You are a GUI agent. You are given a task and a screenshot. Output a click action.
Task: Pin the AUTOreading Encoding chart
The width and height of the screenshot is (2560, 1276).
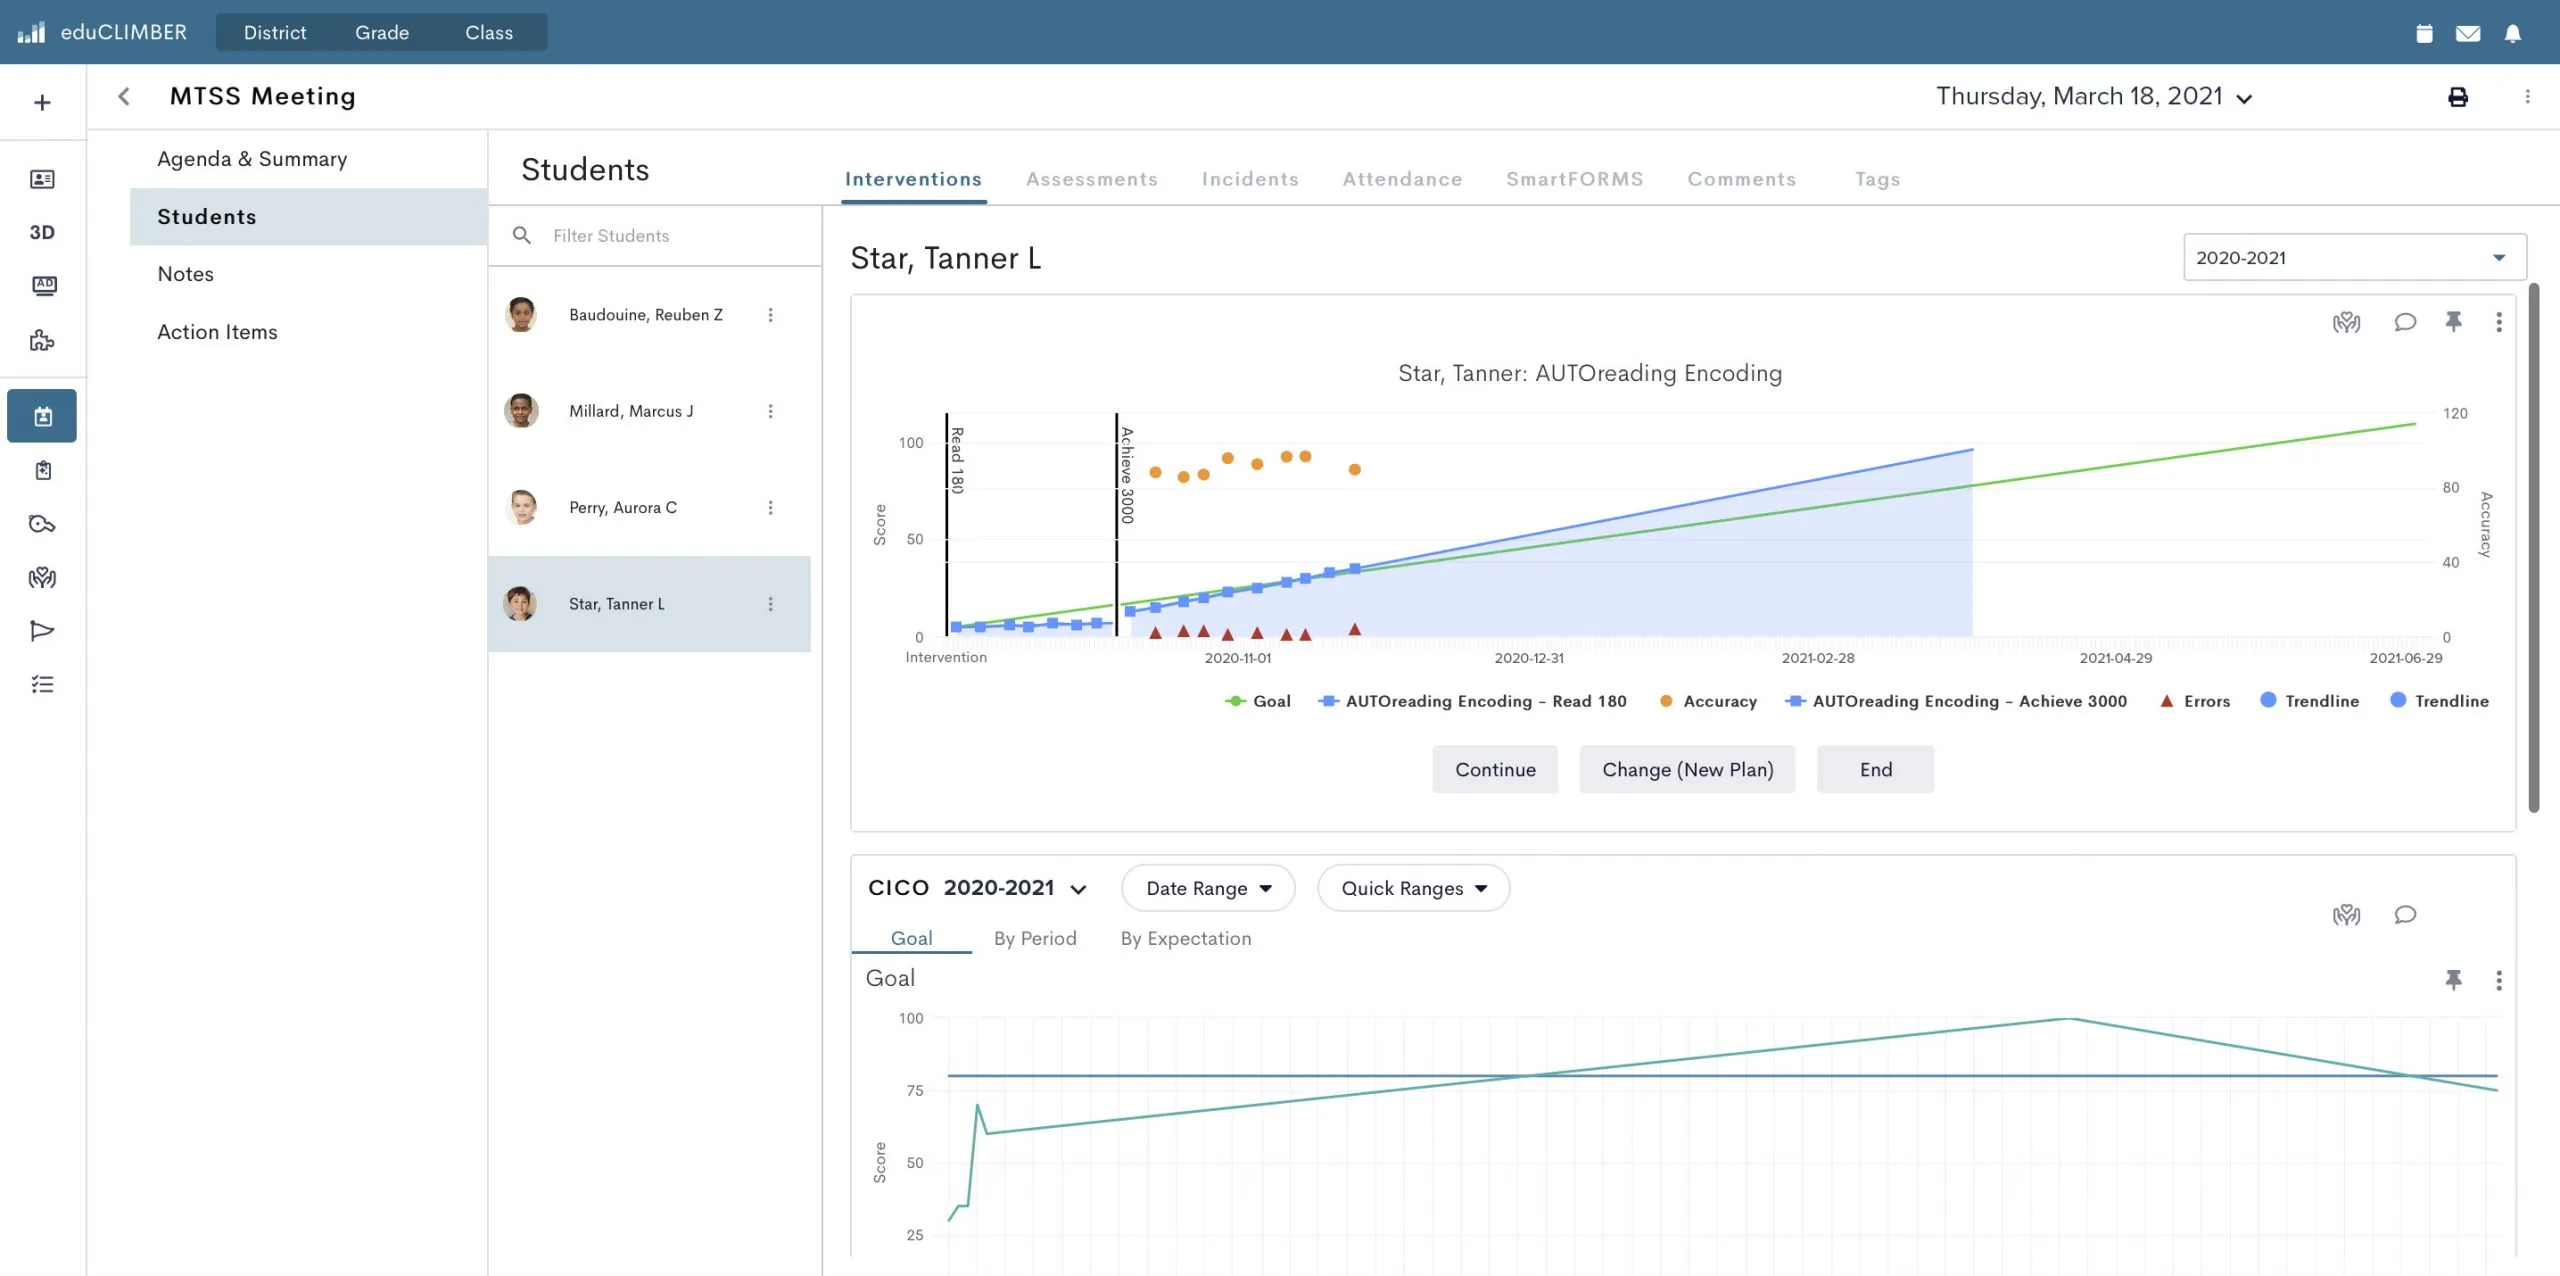[2453, 322]
